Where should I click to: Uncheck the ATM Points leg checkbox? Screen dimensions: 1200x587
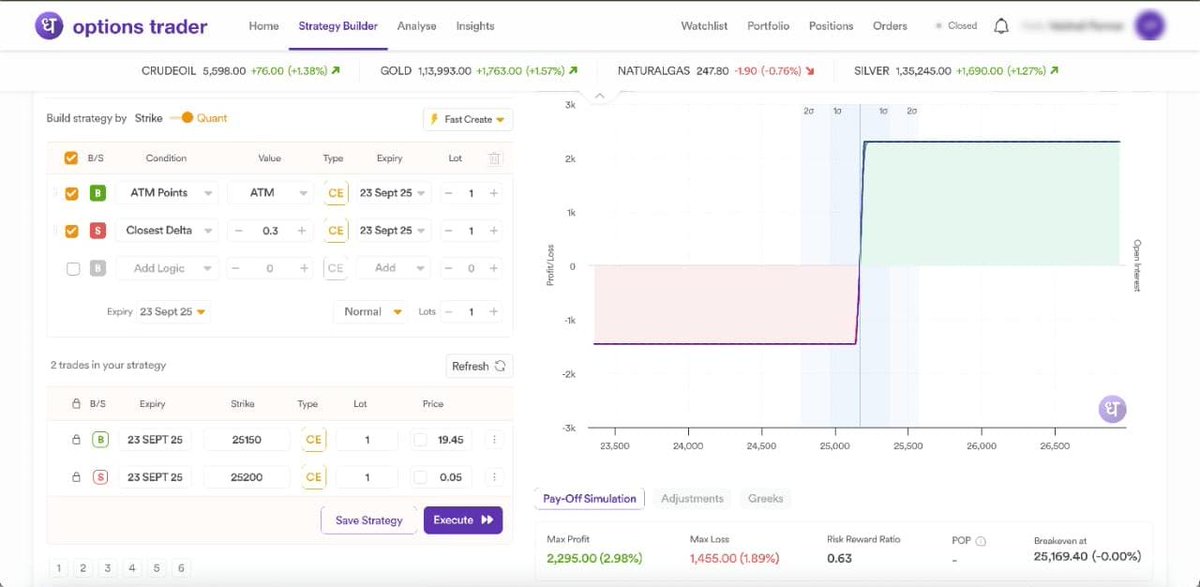(x=72, y=193)
